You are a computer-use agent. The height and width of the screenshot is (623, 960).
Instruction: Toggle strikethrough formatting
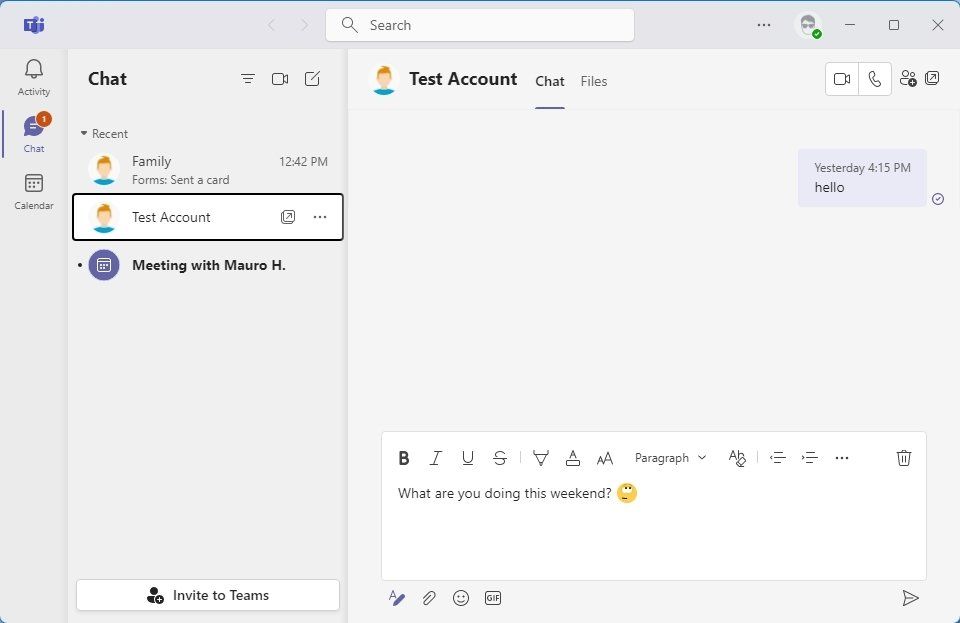(x=499, y=458)
